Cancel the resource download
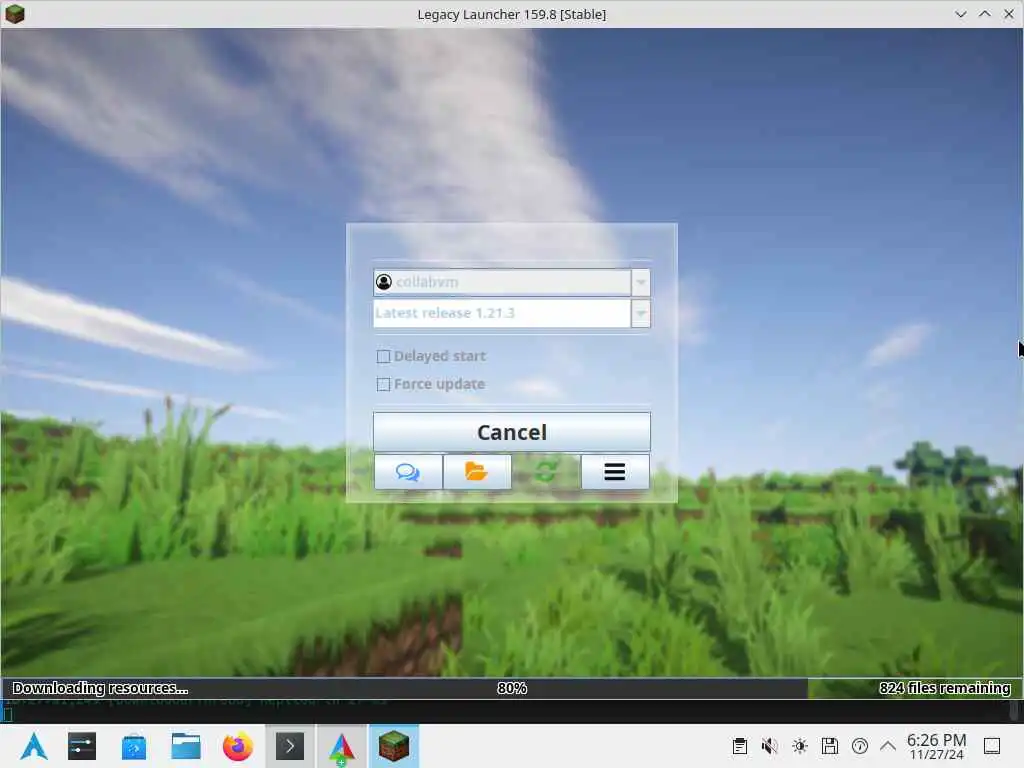1024x768 pixels. pyautogui.click(x=511, y=432)
